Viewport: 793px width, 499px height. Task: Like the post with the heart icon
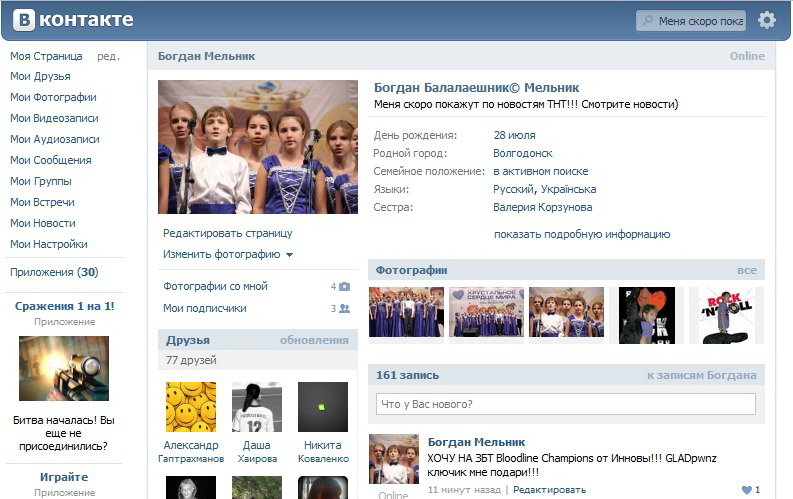pyautogui.click(x=746, y=490)
